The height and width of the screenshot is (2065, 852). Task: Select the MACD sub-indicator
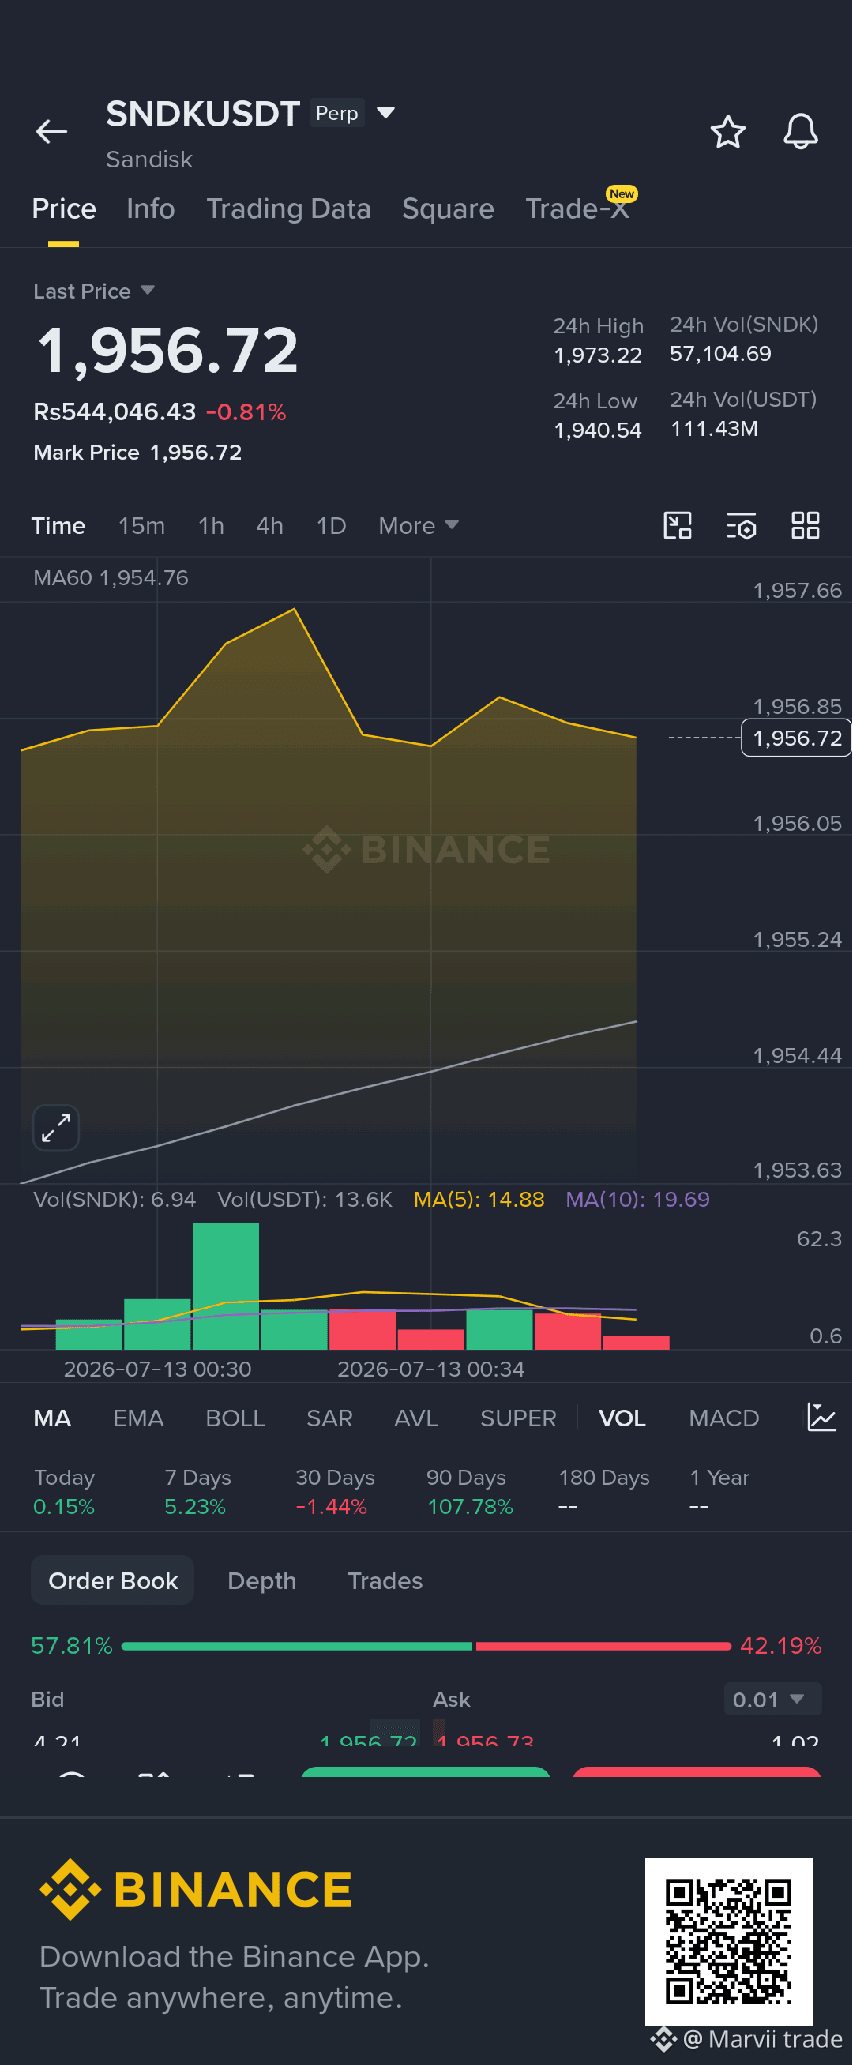coord(724,1418)
